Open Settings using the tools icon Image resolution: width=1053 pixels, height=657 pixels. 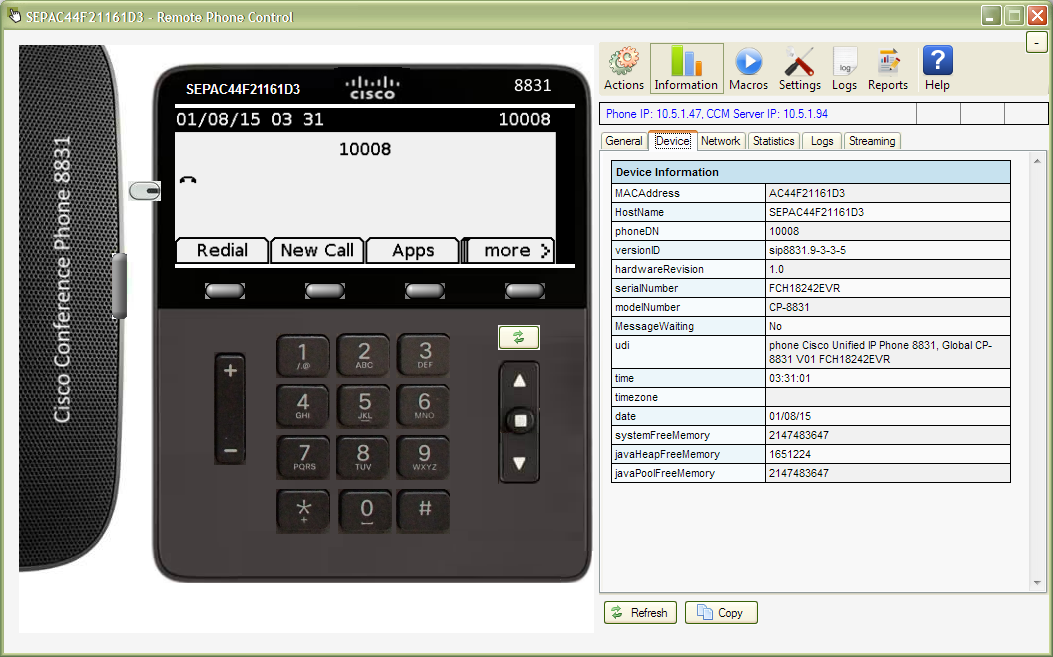click(x=799, y=67)
